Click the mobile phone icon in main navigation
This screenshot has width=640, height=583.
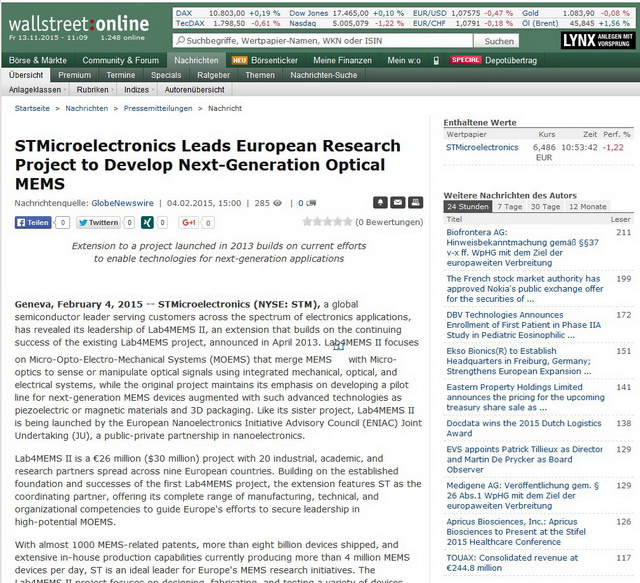[x=436, y=60]
